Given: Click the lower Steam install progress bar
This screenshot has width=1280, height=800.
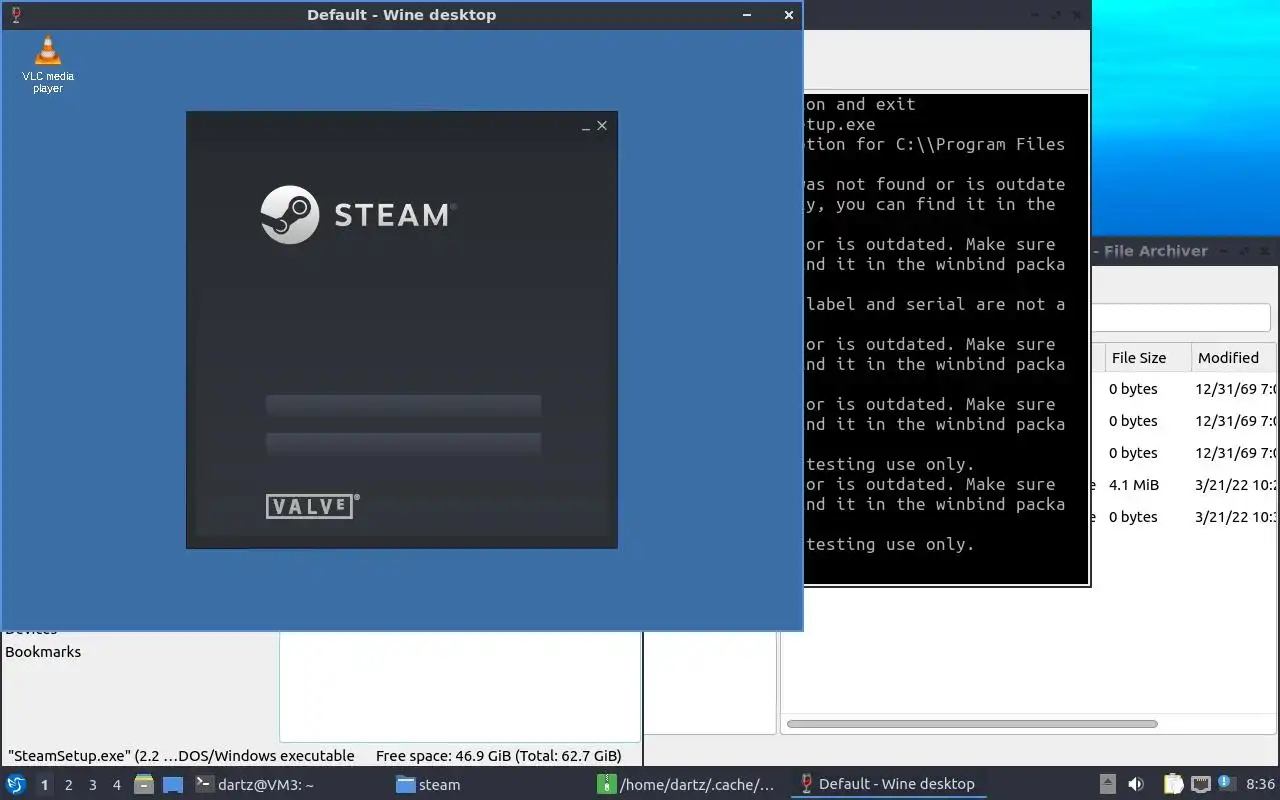Looking at the screenshot, I should 403,443.
